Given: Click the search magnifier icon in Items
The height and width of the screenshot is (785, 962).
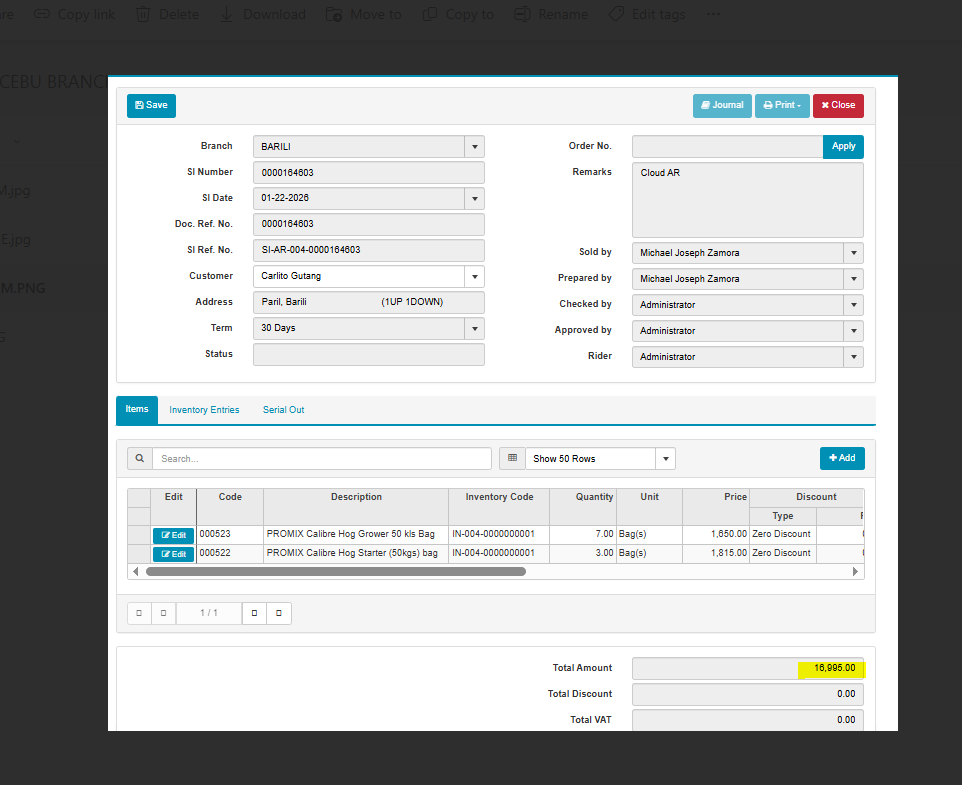Looking at the screenshot, I should coord(140,458).
